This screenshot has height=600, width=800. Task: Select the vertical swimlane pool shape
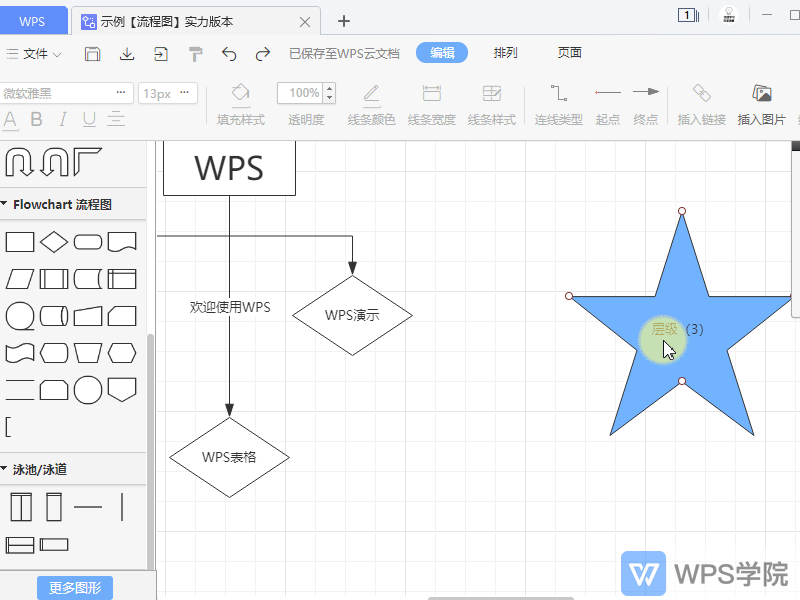[21, 507]
